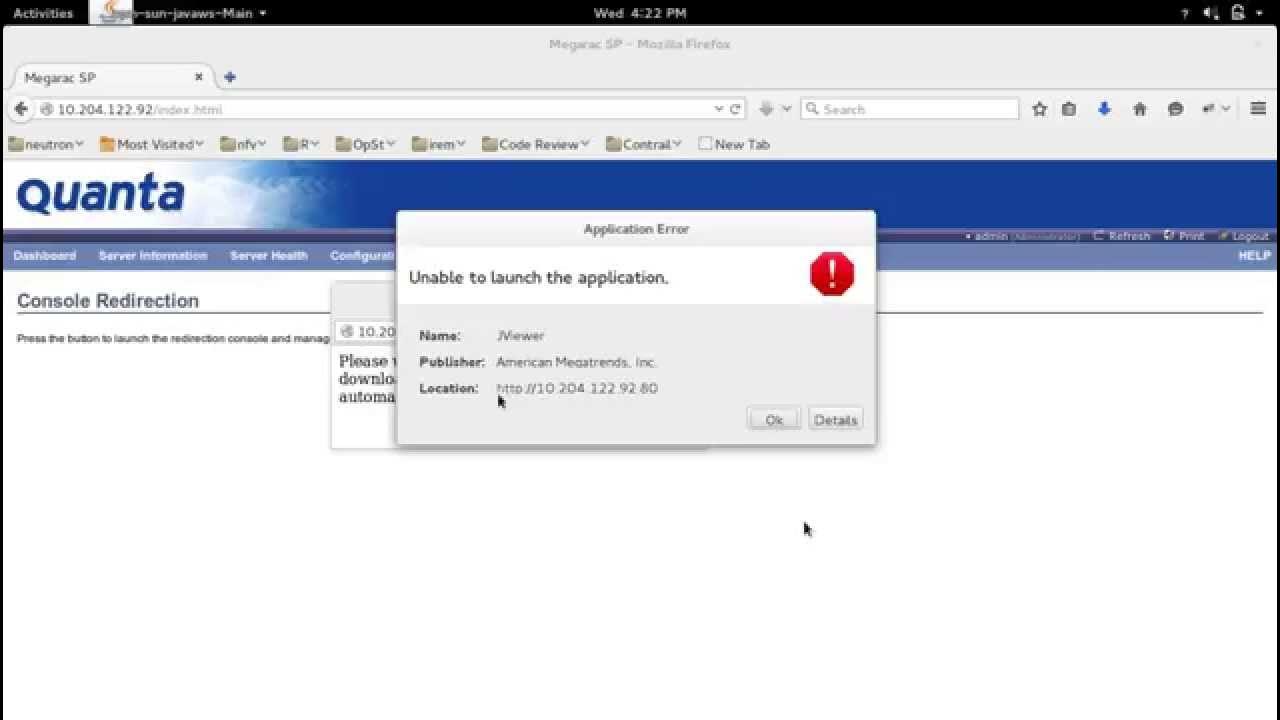Bookmark this page with the star icon
Image resolution: width=1280 pixels, height=720 pixels.
tap(1040, 109)
